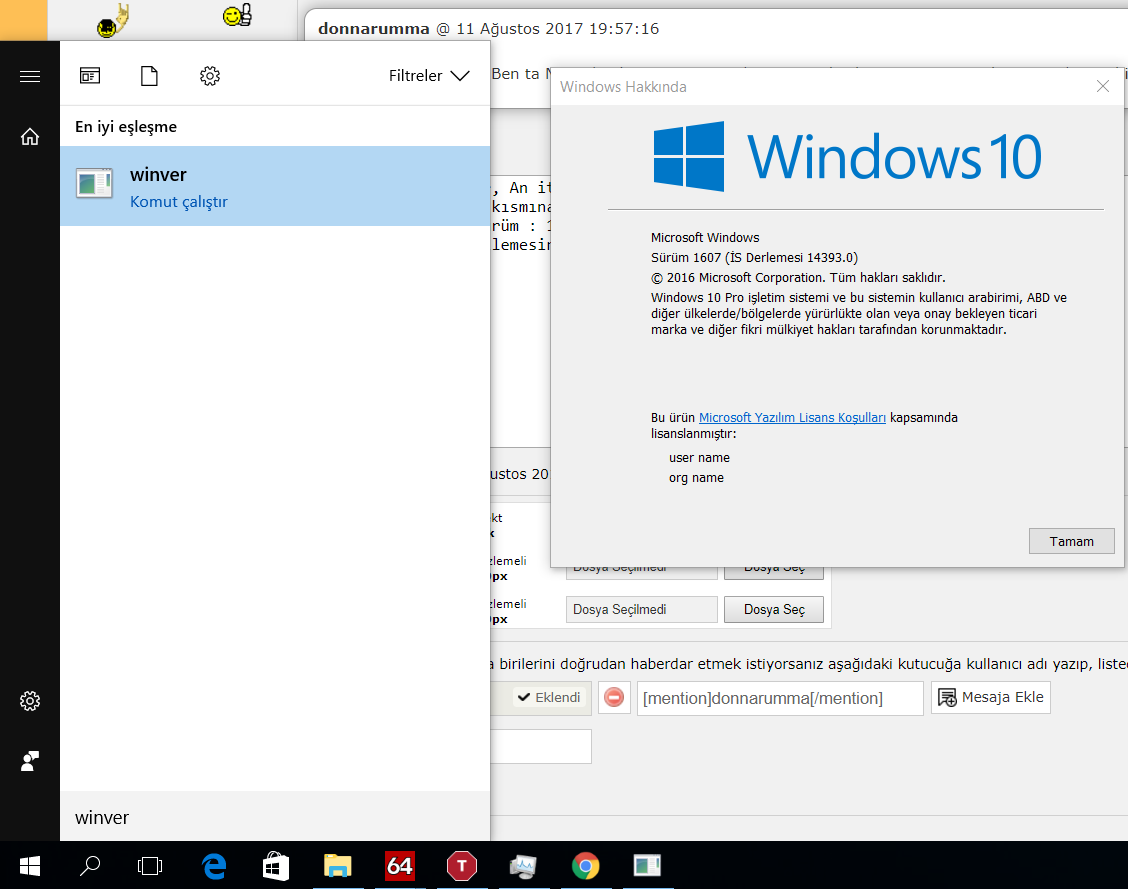Switch to Google Chrome on taskbar
This screenshot has height=889, width=1128.
(x=585, y=866)
